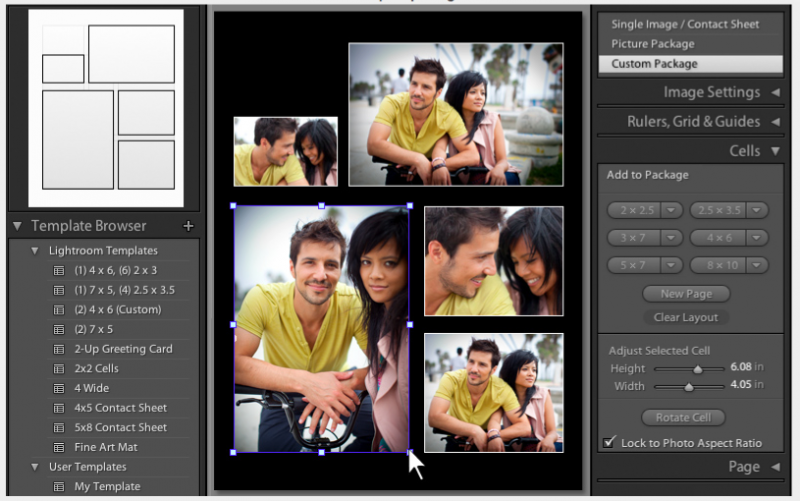Switch to Picture Package layout style
Screen dimensions: 800x501
(x=653, y=44)
